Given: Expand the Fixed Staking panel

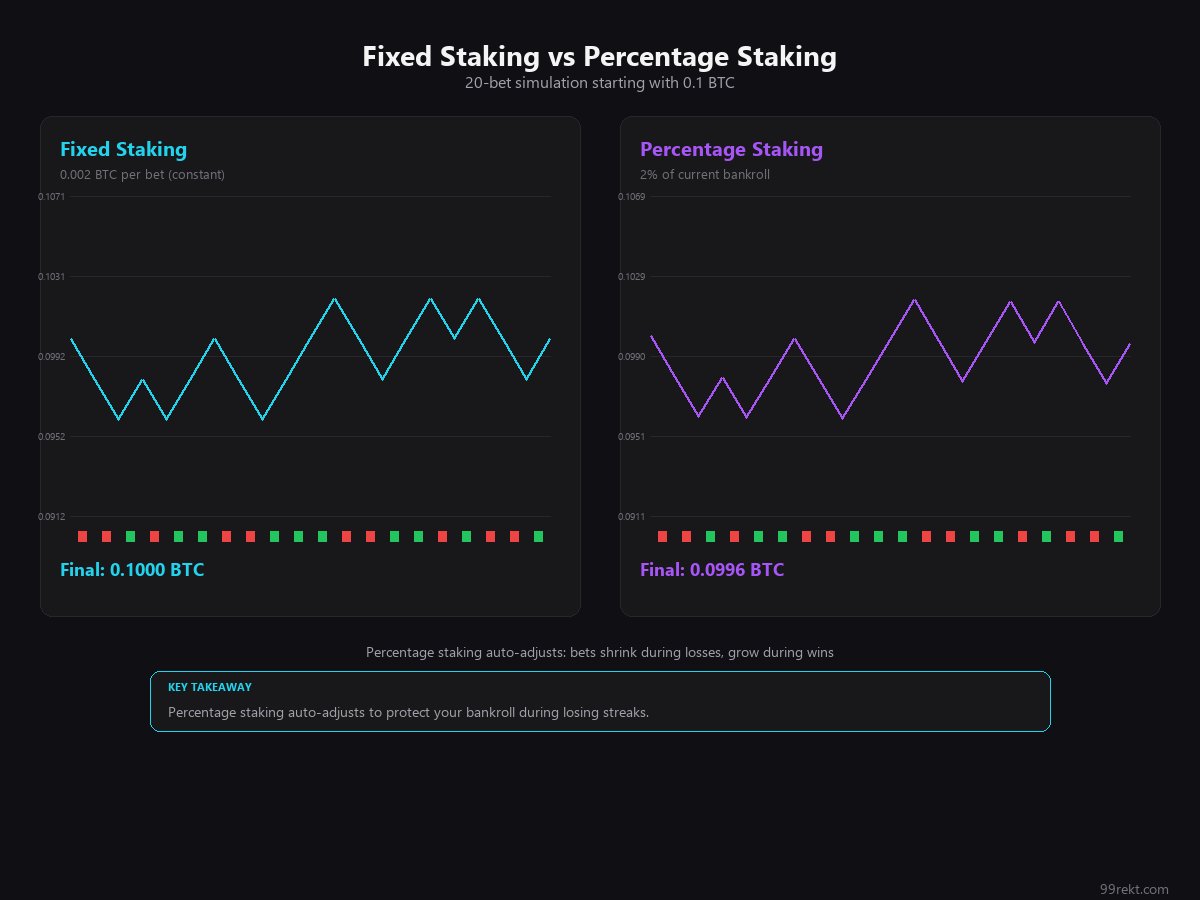Looking at the screenshot, I should [310, 366].
